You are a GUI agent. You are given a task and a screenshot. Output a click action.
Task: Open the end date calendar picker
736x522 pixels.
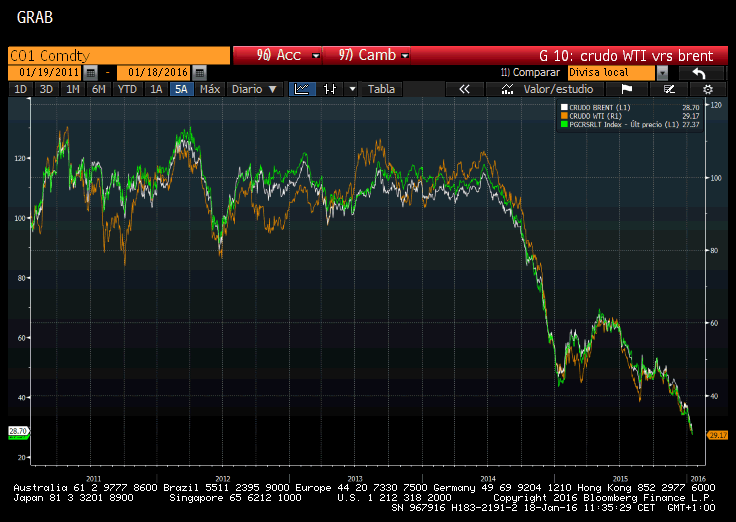pyautogui.click(x=199, y=73)
